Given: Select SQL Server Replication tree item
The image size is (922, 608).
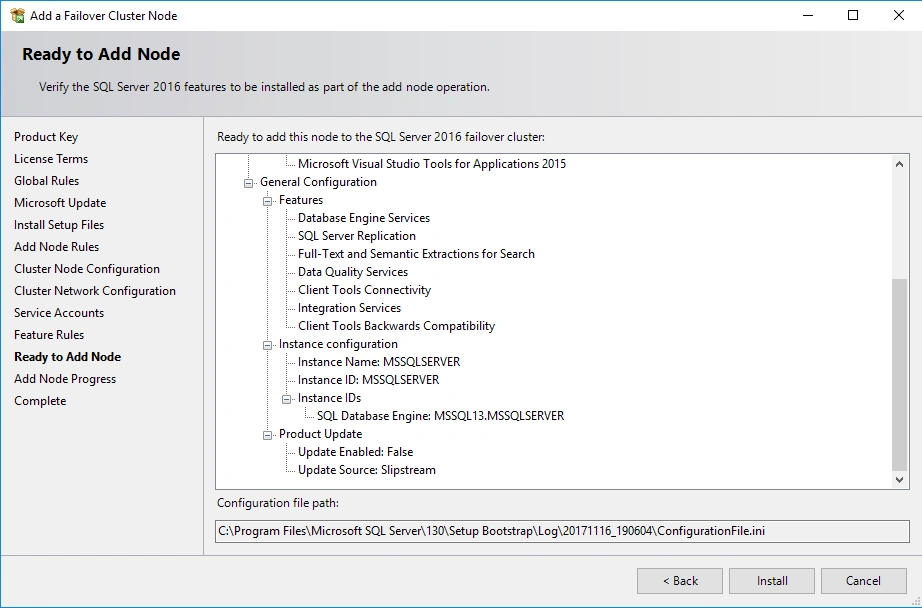Looking at the screenshot, I should [x=357, y=236].
